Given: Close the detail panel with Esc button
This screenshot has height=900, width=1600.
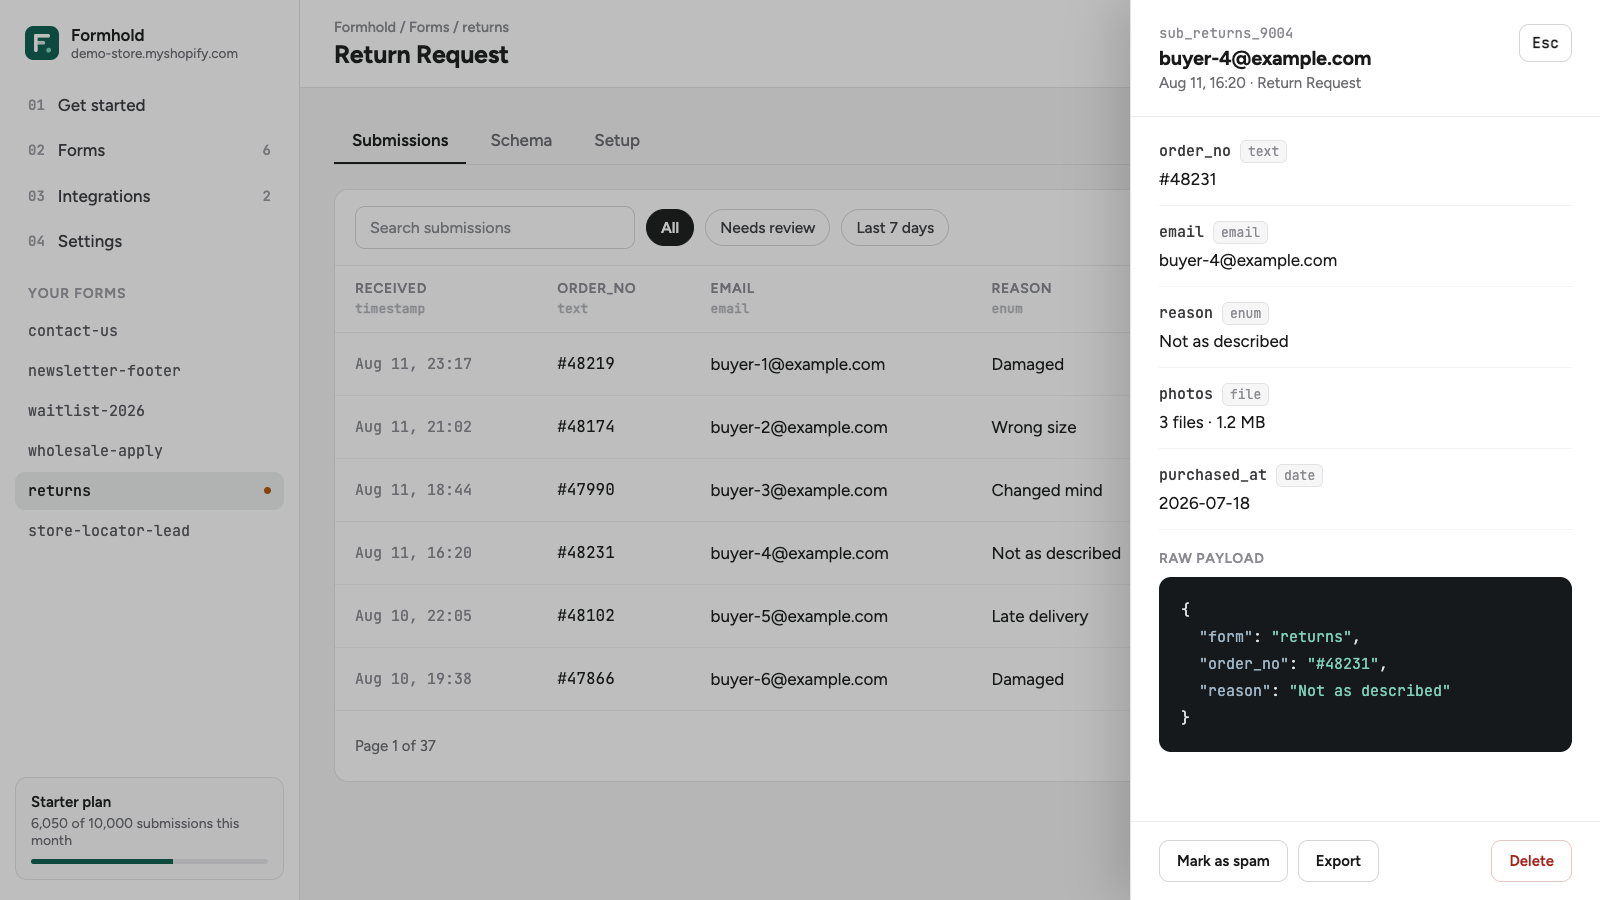Looking at the screenshot, I should 1545,43.
